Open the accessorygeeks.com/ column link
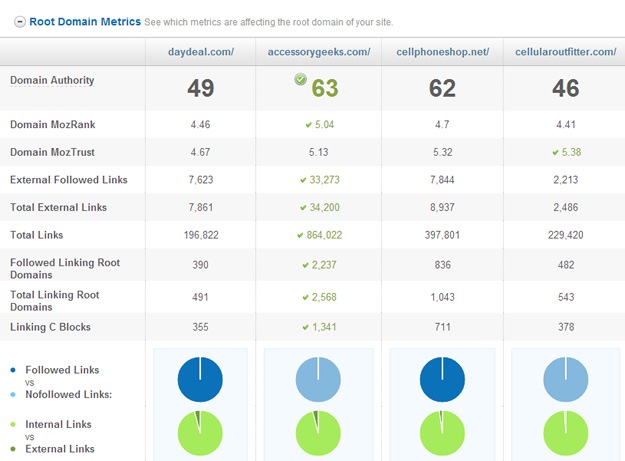 319,52
